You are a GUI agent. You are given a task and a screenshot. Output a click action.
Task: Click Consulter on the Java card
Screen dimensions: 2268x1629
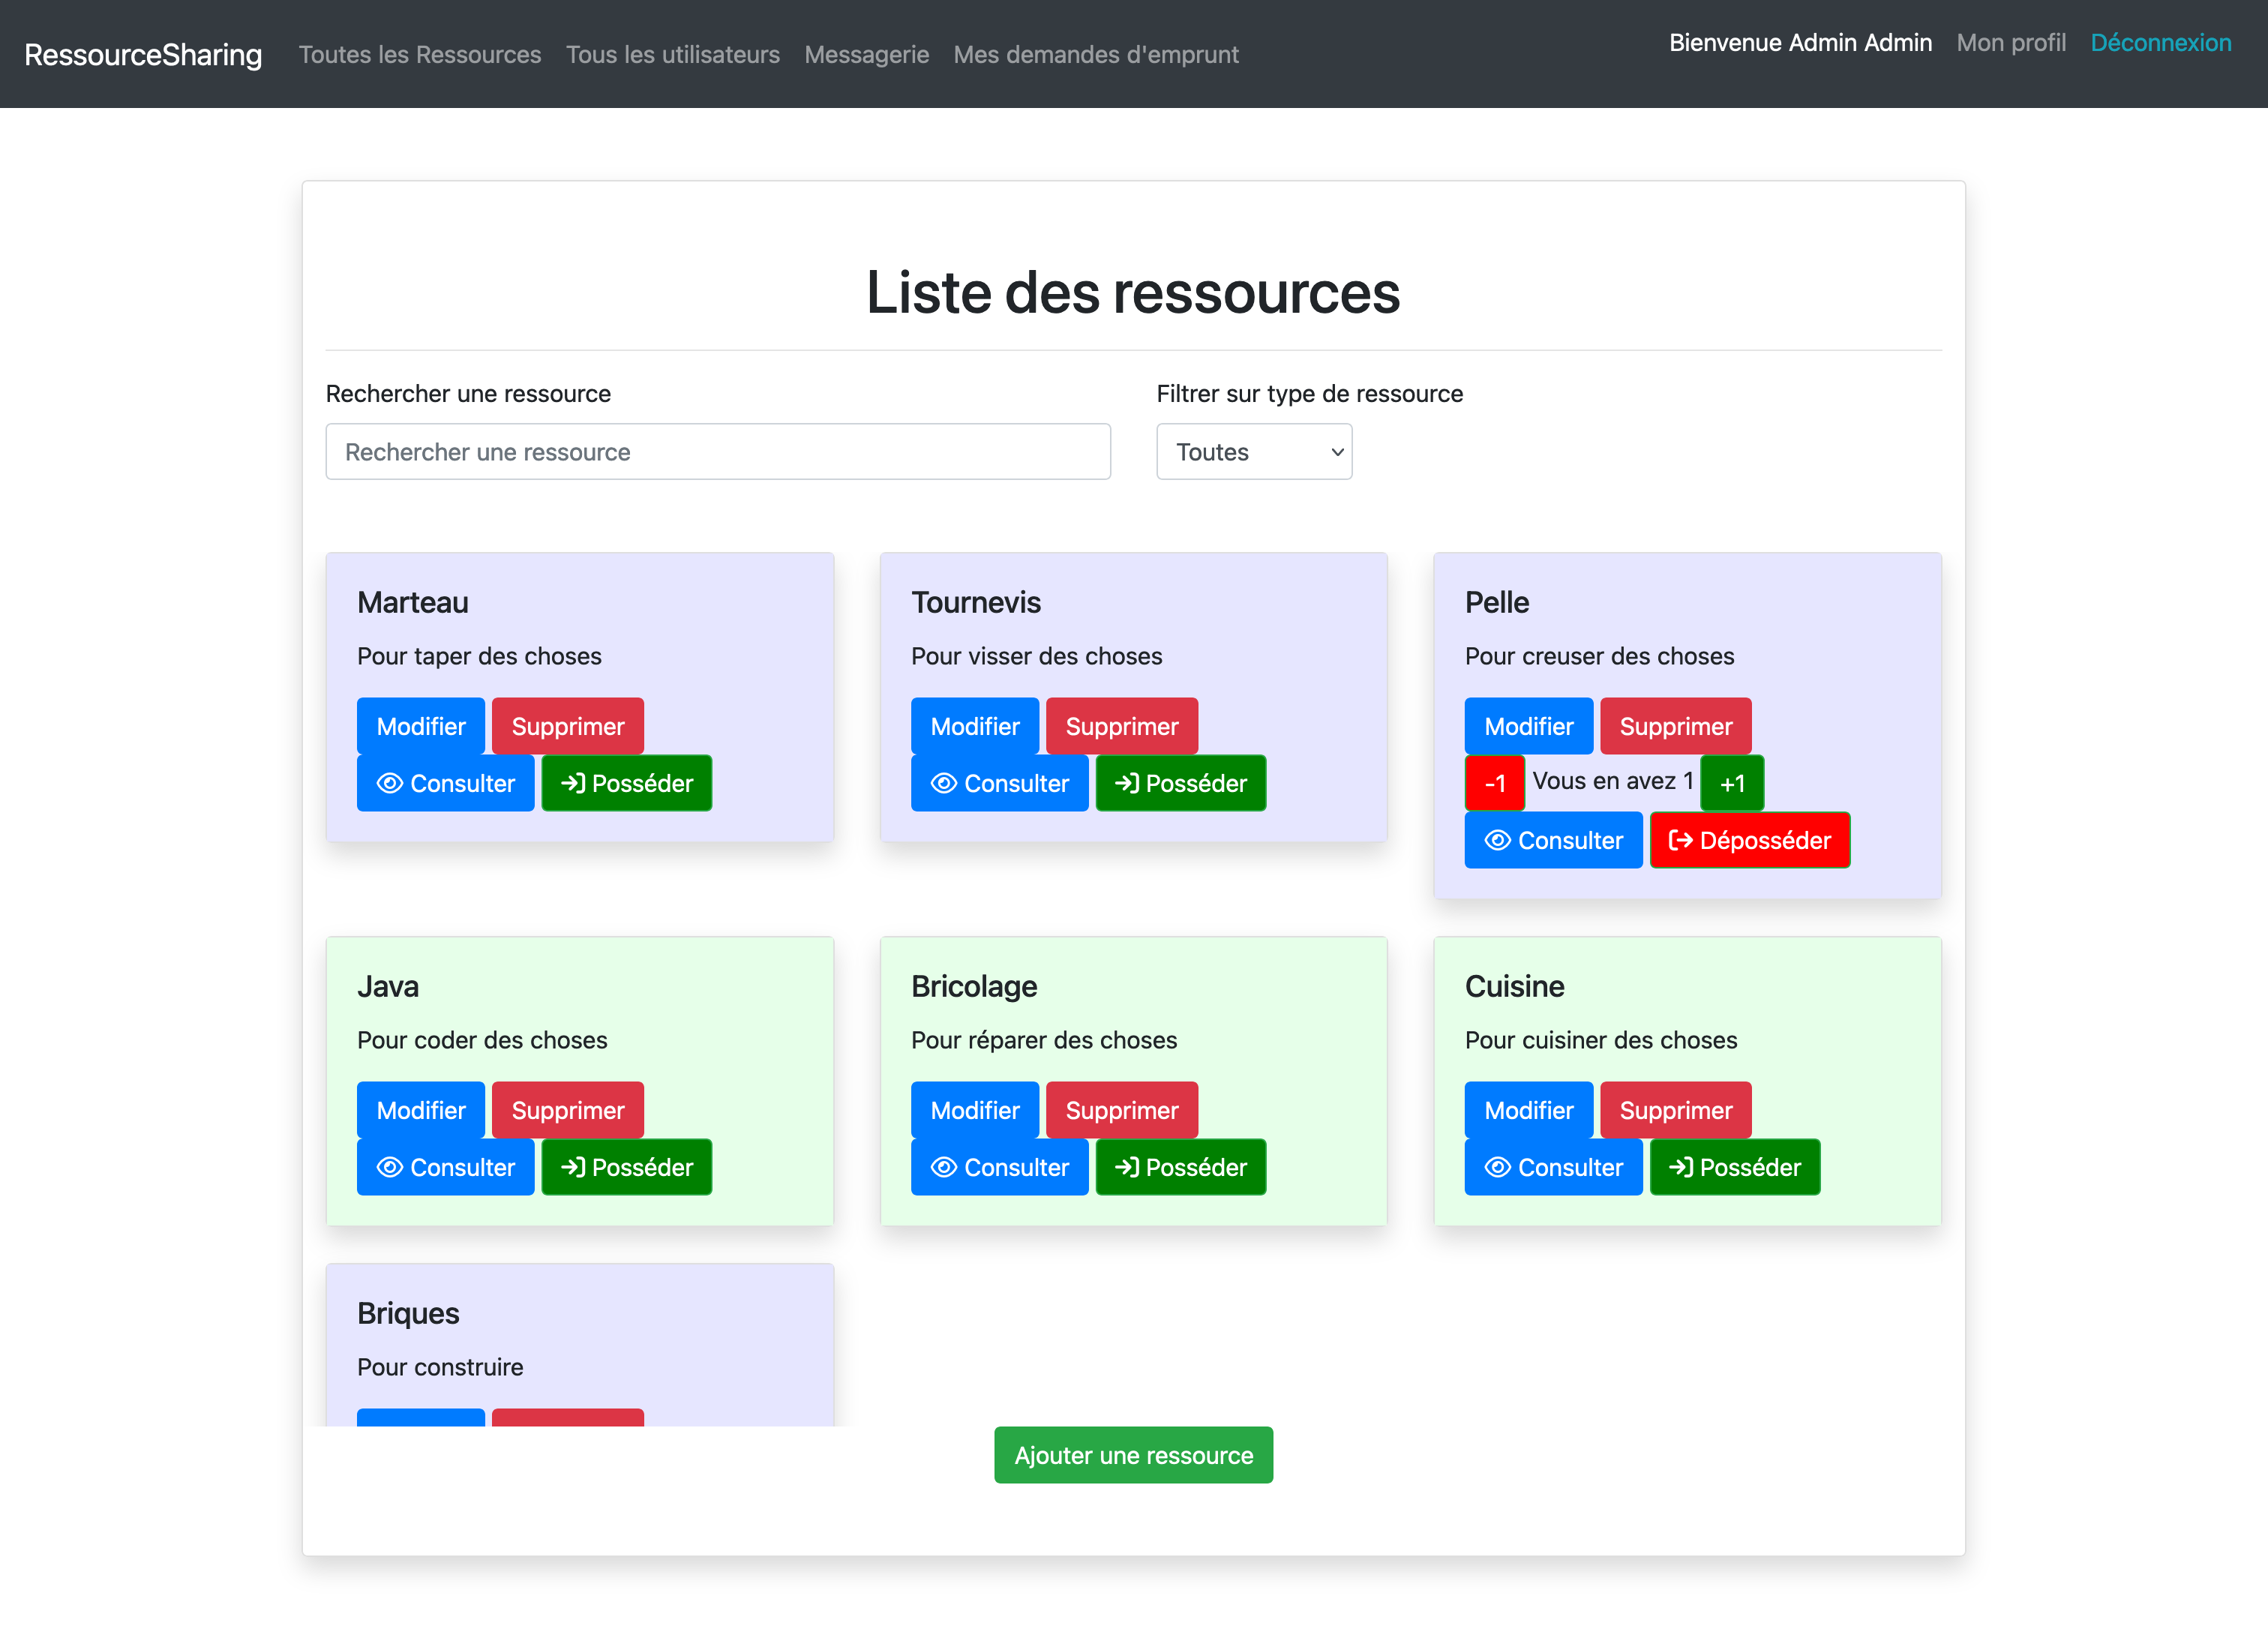(x=445, y=1167)
